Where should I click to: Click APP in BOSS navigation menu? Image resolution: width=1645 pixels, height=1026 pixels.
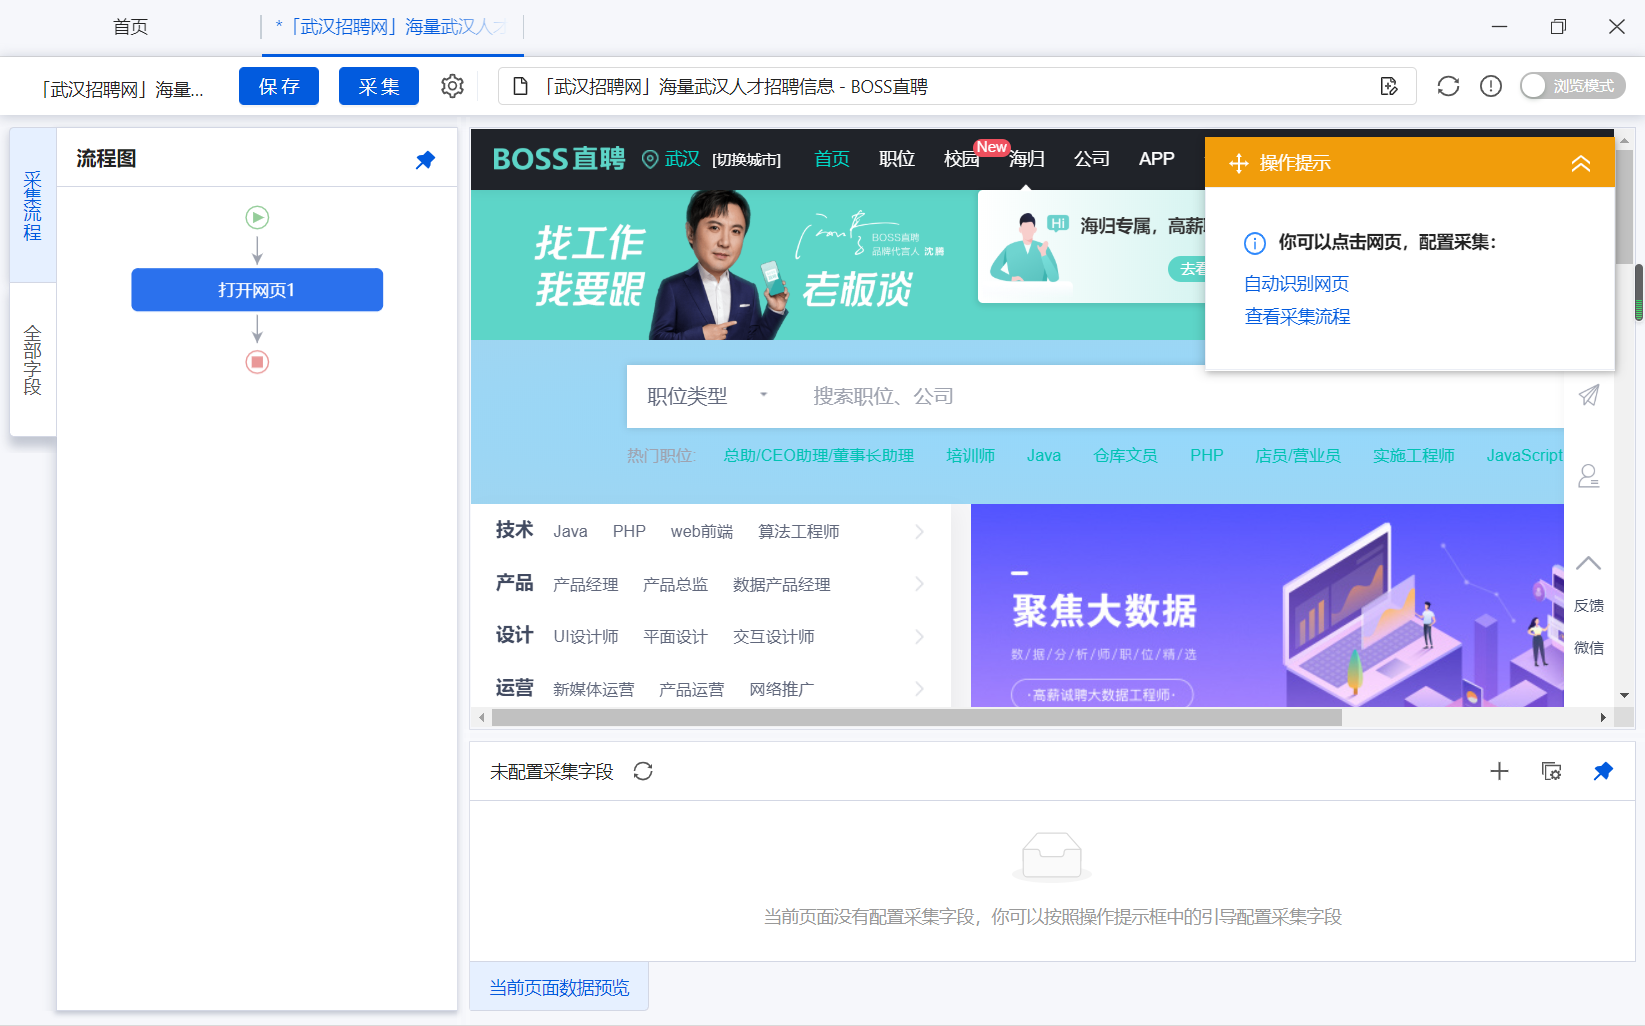(x=1157, y=159)
